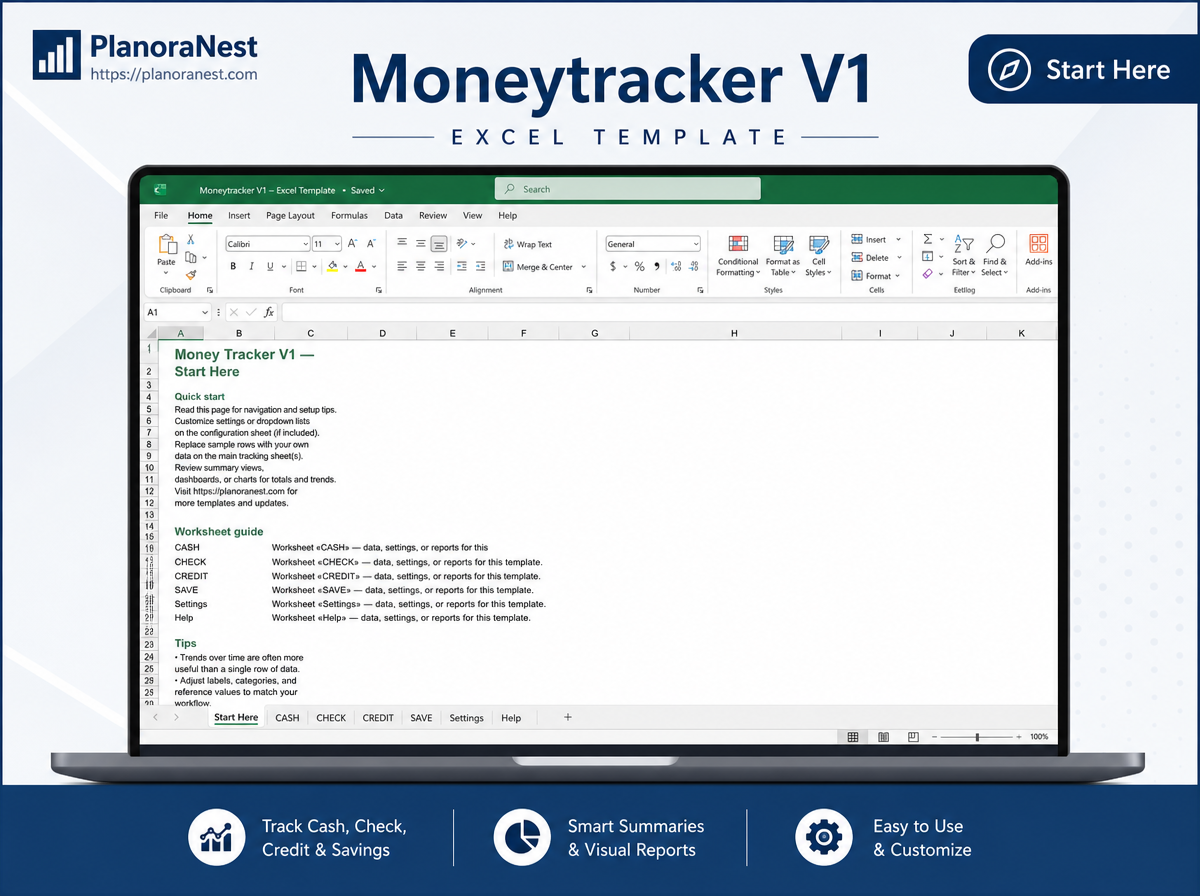Image resolution: width=1200 pixels, height=896 pixels.
Task: Add a new sheet with plus button
Action: (568, 717)
